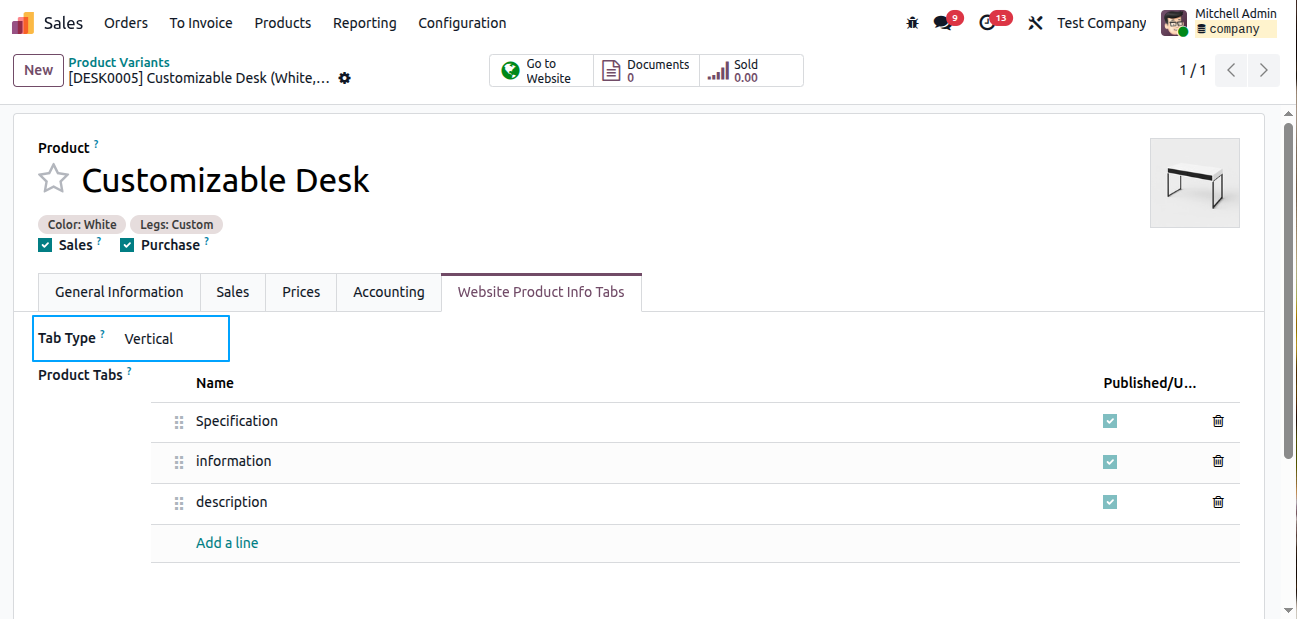Screen dimensions: 1297x619
Task: Click Add a line link
Action: pyautogui.click(x=227, y=543)
